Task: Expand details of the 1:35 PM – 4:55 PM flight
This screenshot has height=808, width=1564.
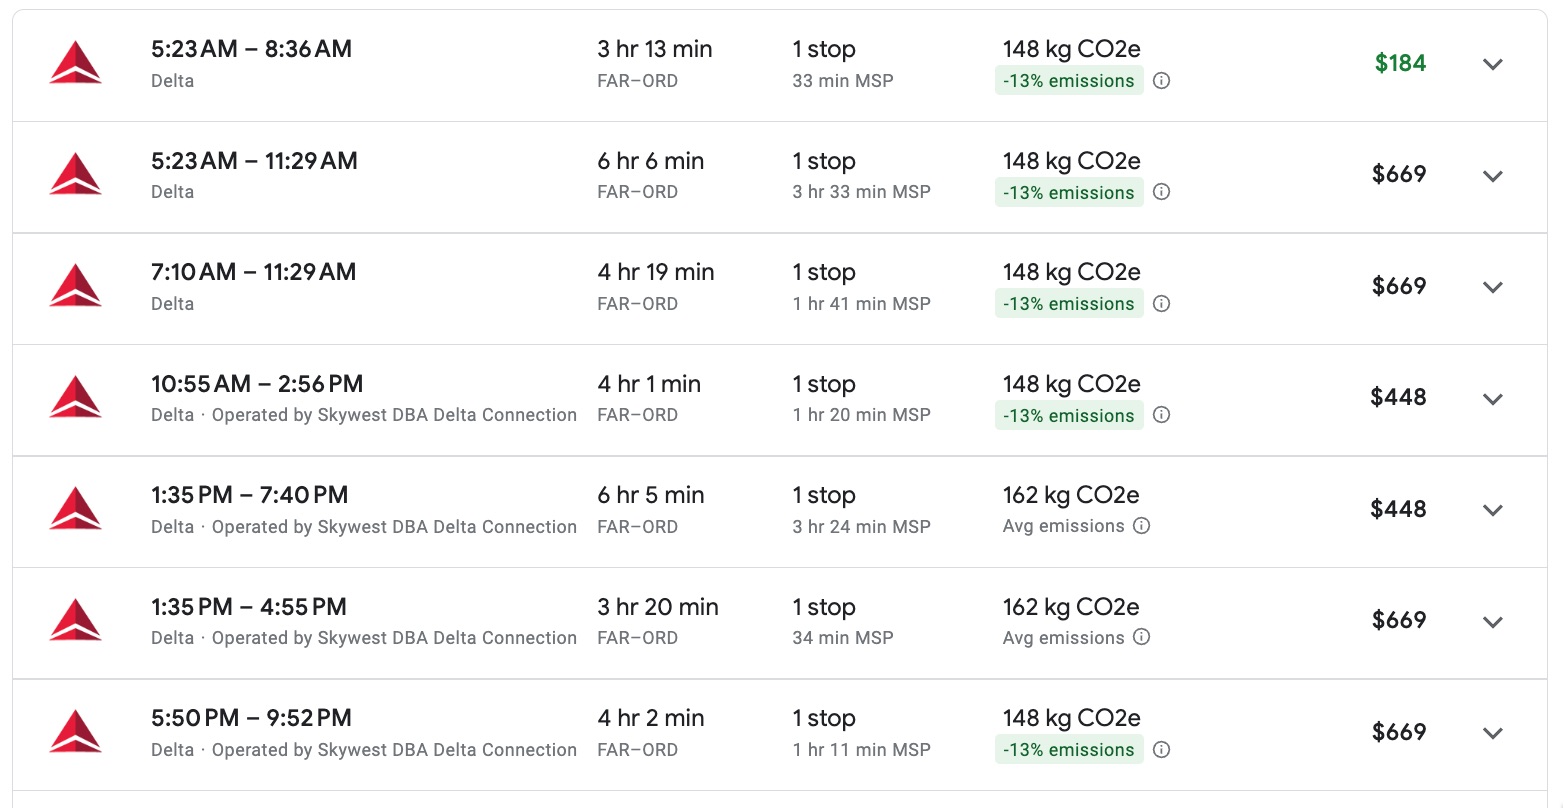Action: (1492, 621)
